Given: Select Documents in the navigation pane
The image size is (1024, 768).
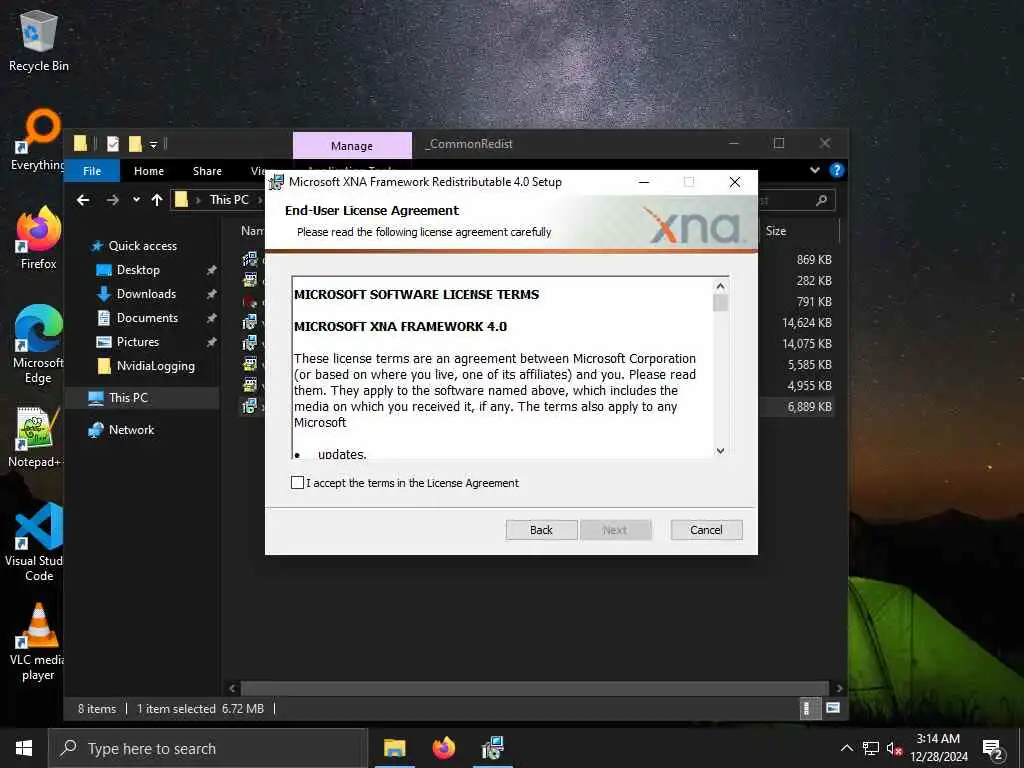Looking at the screenshot, I should click(147, 318).
